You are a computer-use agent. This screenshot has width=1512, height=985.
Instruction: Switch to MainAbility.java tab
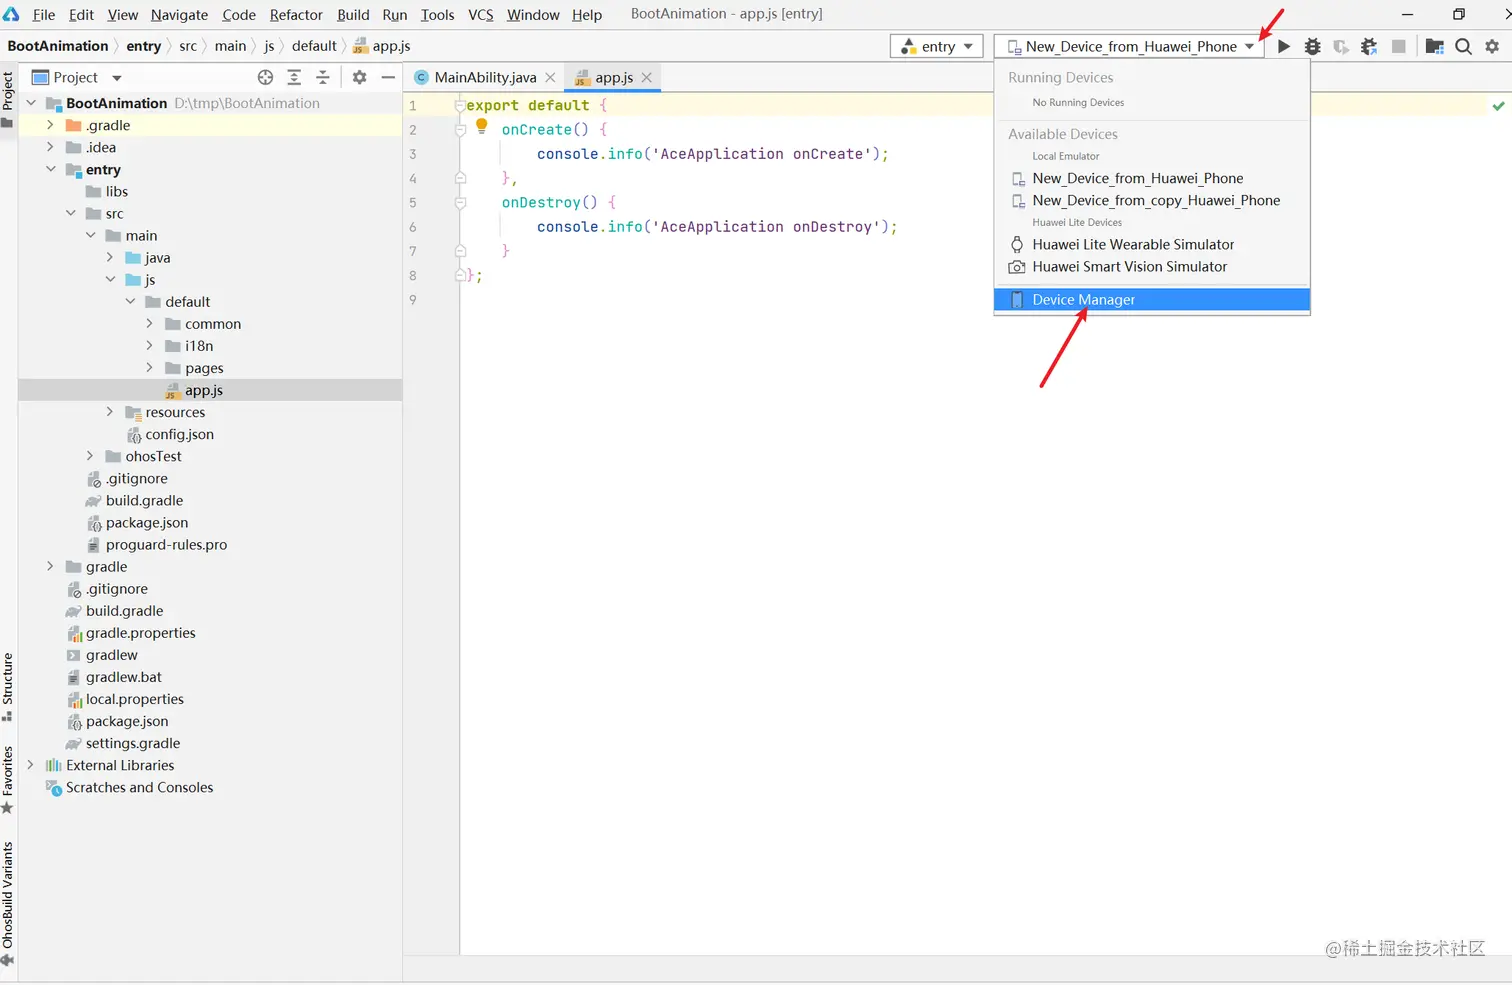pyautogui.click(x=485, y=77)
